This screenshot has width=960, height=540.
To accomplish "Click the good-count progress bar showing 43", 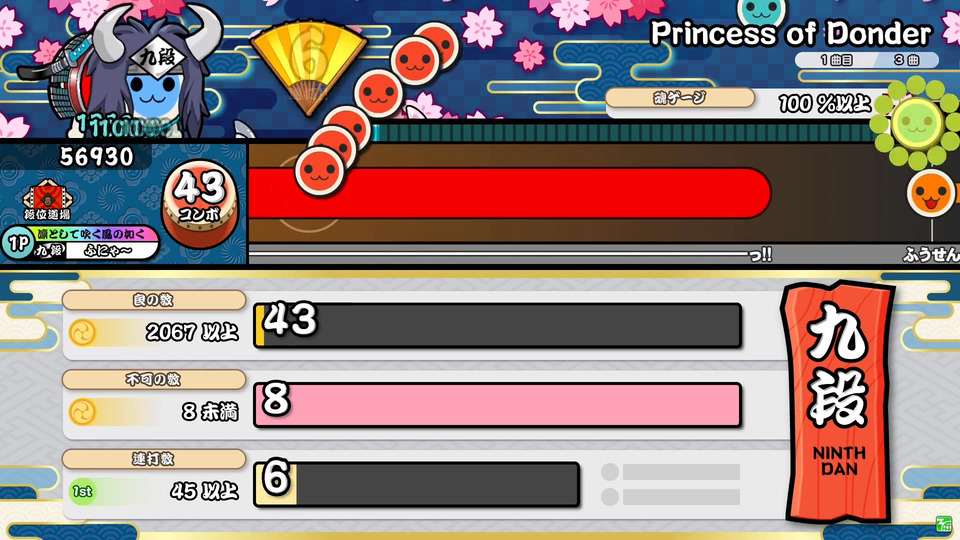I will (497, 325).
